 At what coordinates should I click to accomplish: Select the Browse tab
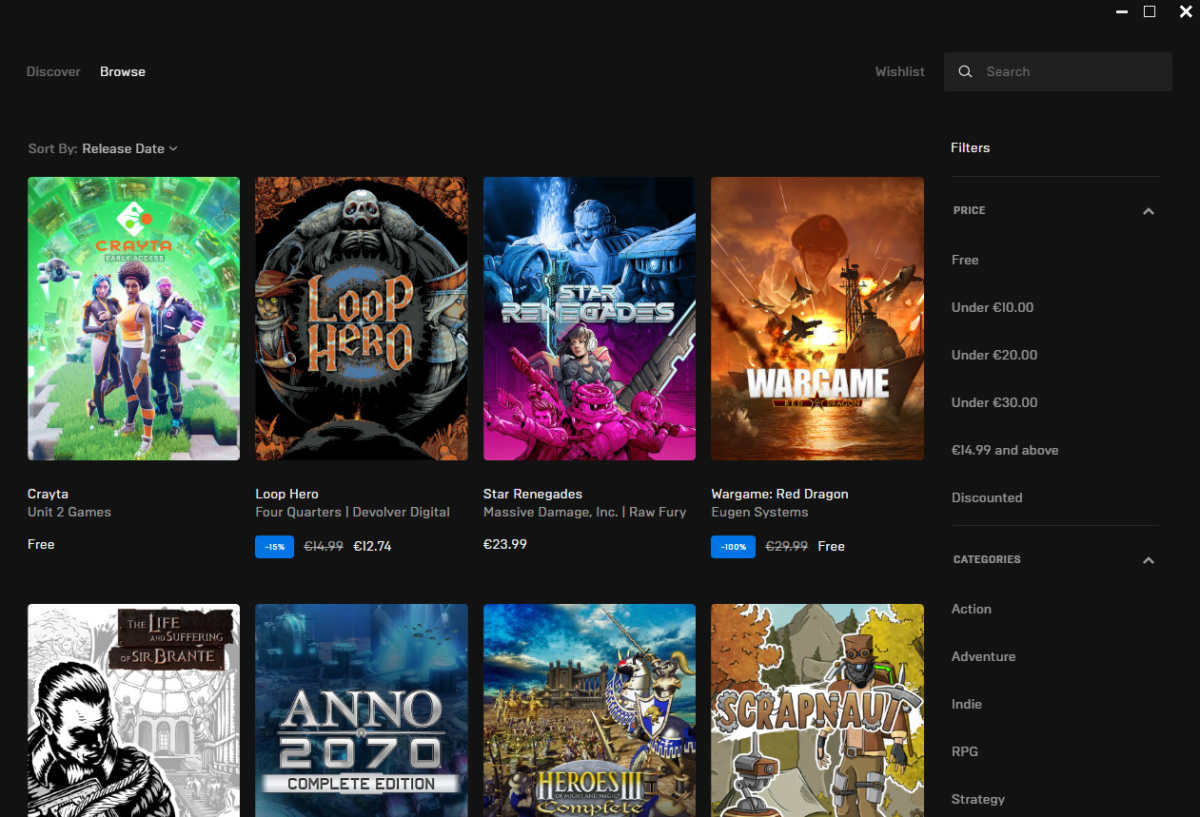tap(122, 72)
